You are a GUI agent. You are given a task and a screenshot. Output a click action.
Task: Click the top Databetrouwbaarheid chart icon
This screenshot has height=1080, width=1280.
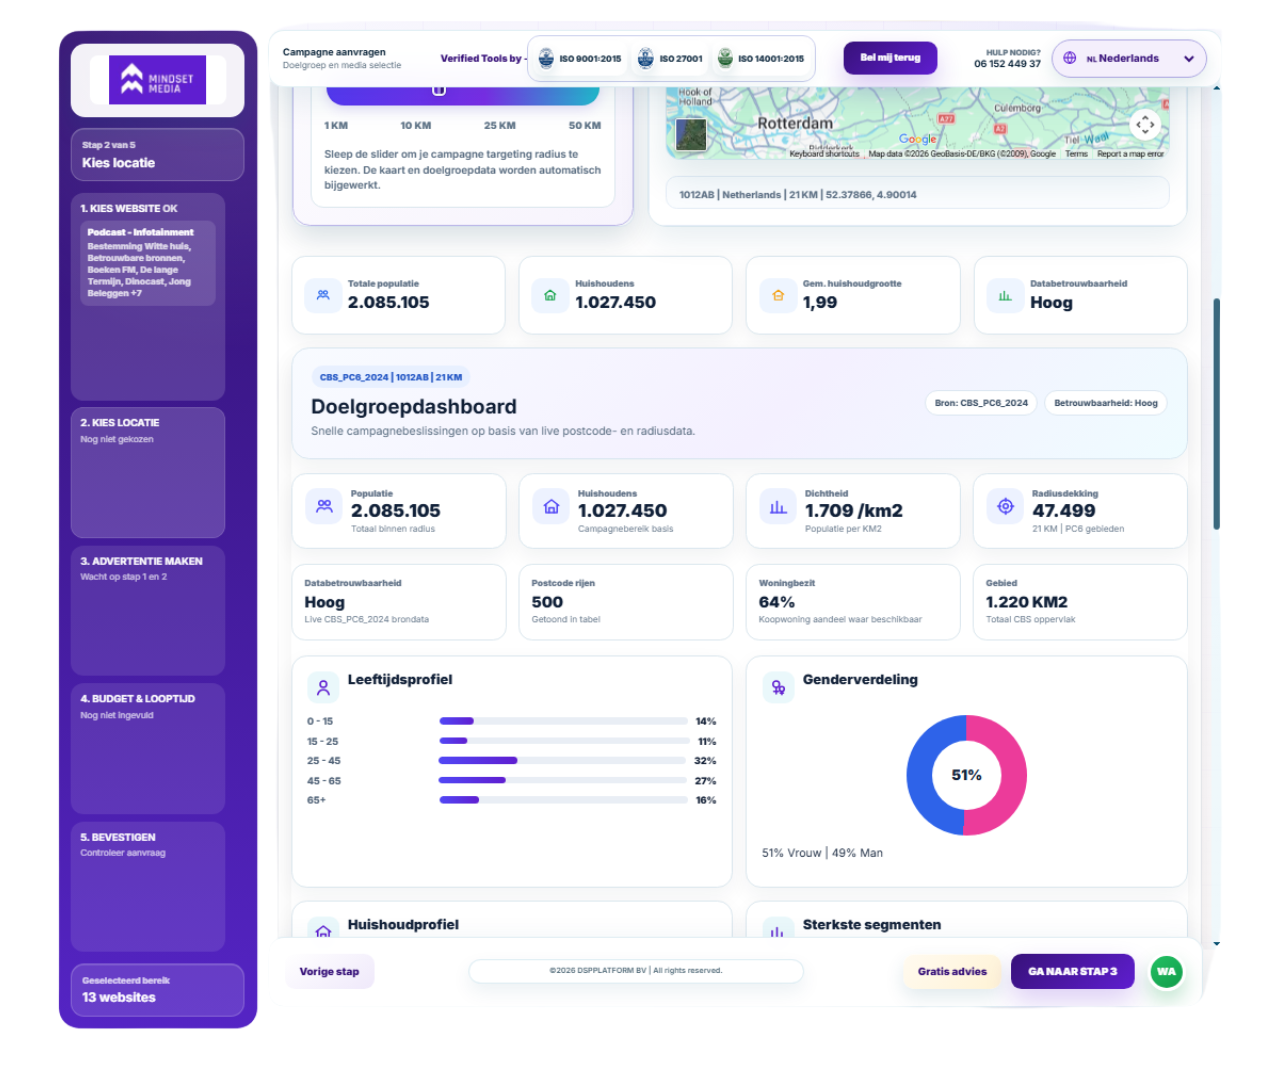tap(1005, 295)
